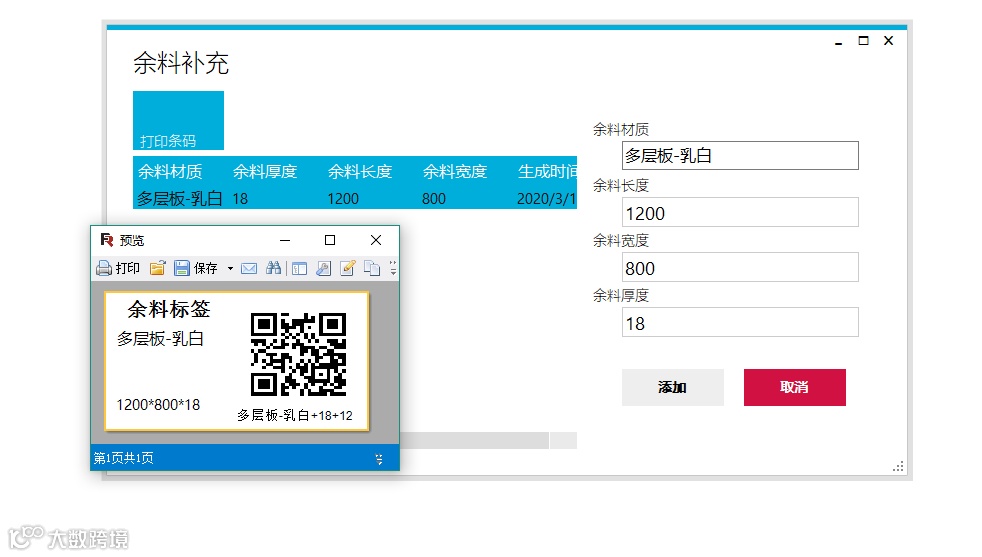
Task: Open a report file via folder icon
Action: point(157,268)
